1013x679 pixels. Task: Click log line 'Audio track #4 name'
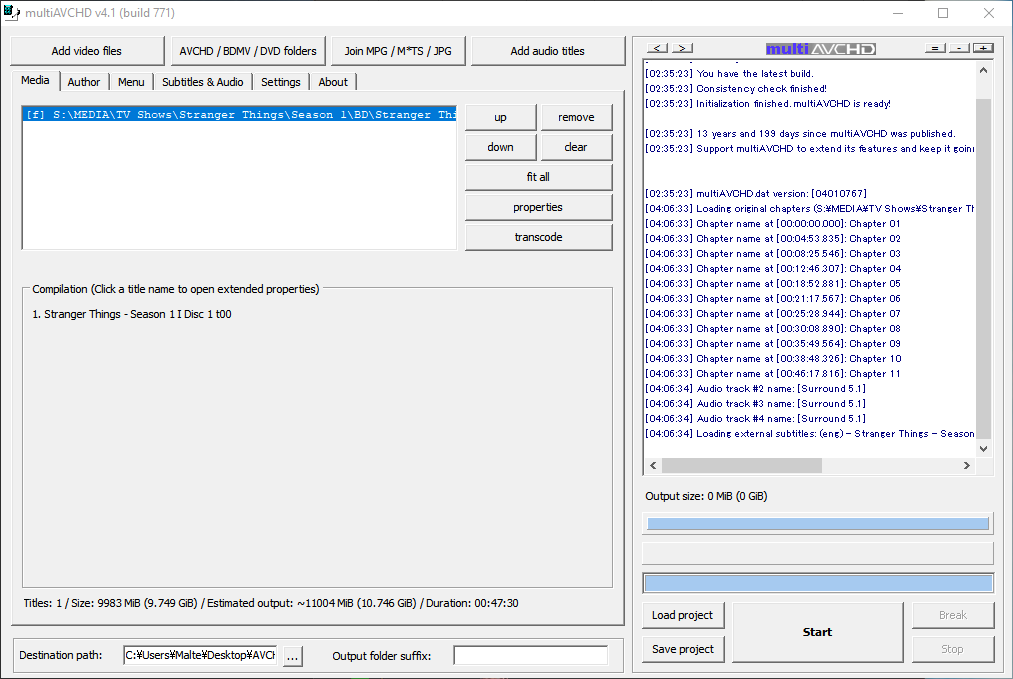click(755, 419)
